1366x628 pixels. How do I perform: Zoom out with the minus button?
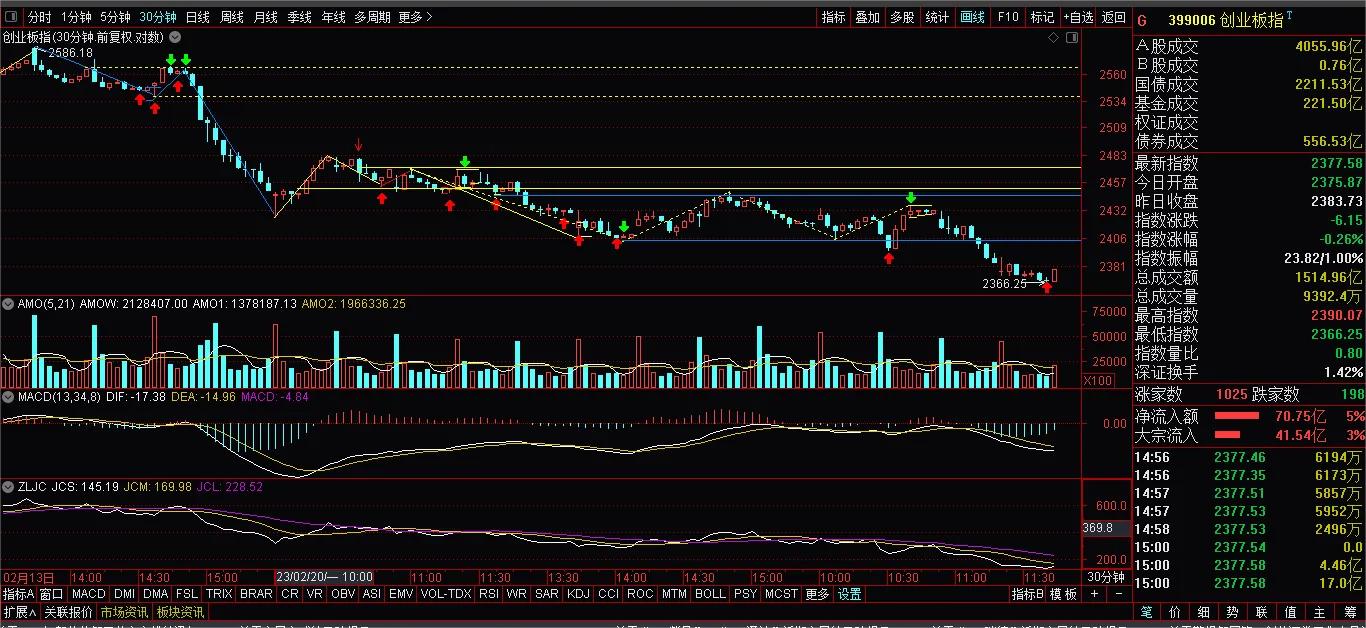1118,594
